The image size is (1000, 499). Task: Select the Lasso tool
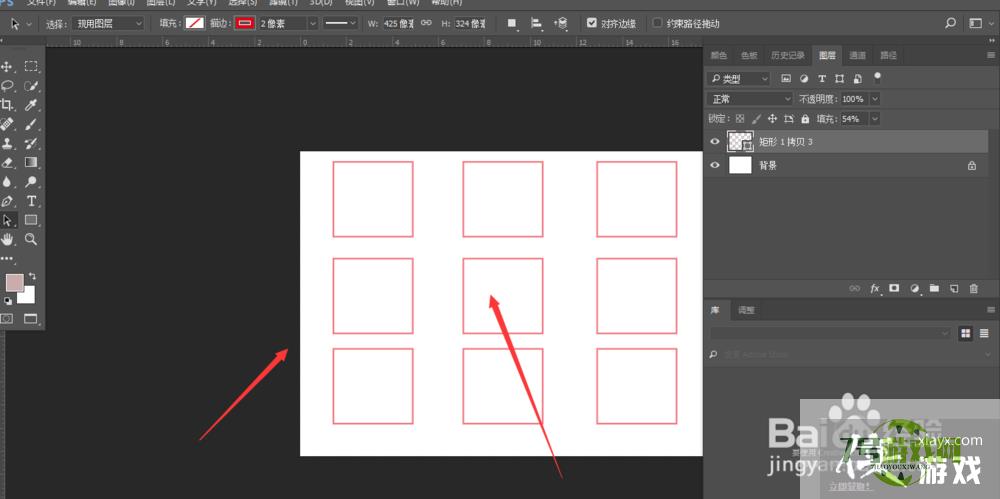click(x=7, y=86)
